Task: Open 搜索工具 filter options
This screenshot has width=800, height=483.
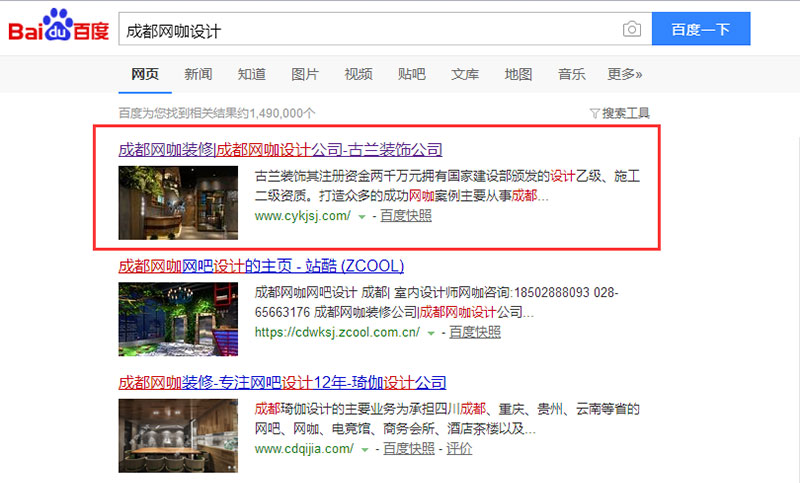Action: [619, 113]
